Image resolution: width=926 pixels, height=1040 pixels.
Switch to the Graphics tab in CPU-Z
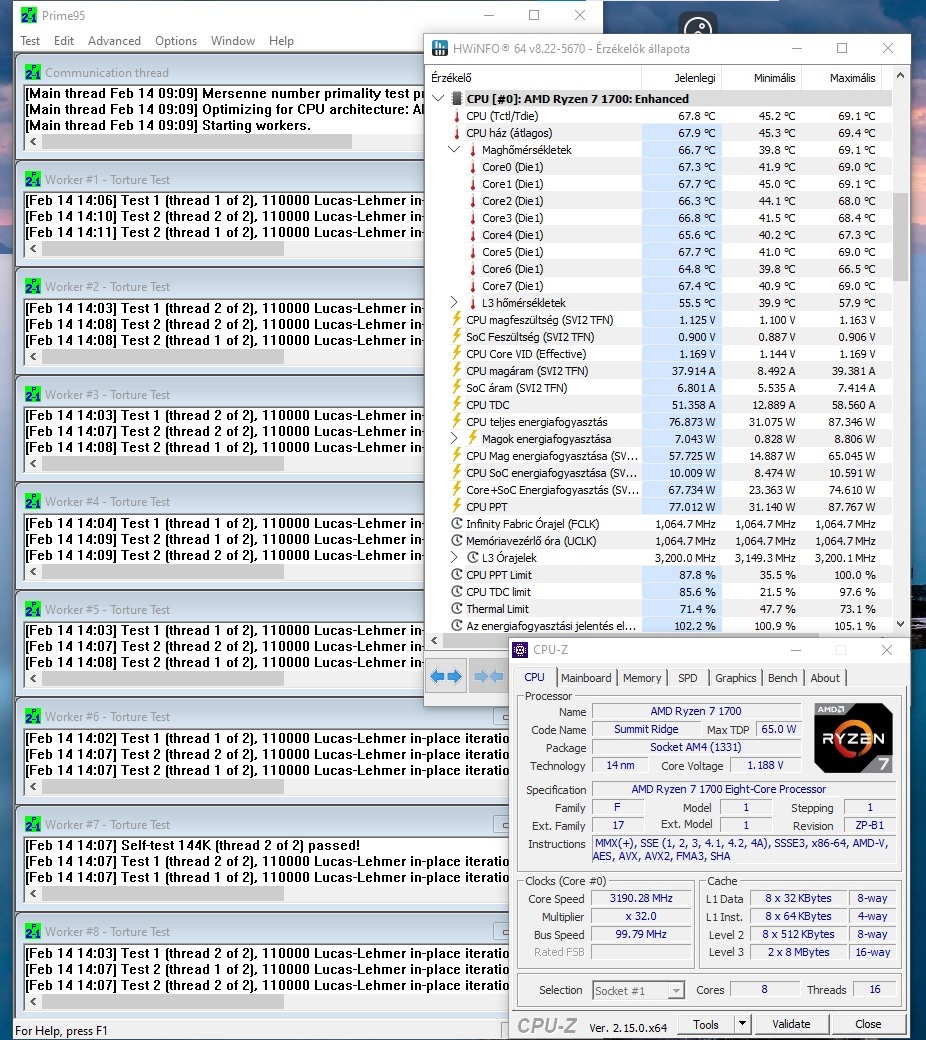[735, 678]
